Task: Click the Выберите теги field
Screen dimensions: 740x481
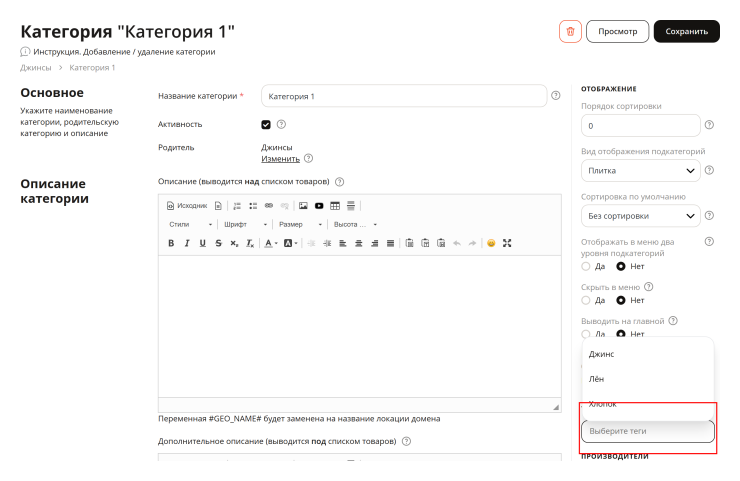Action: pyautogui.click(x=648, y=431)
